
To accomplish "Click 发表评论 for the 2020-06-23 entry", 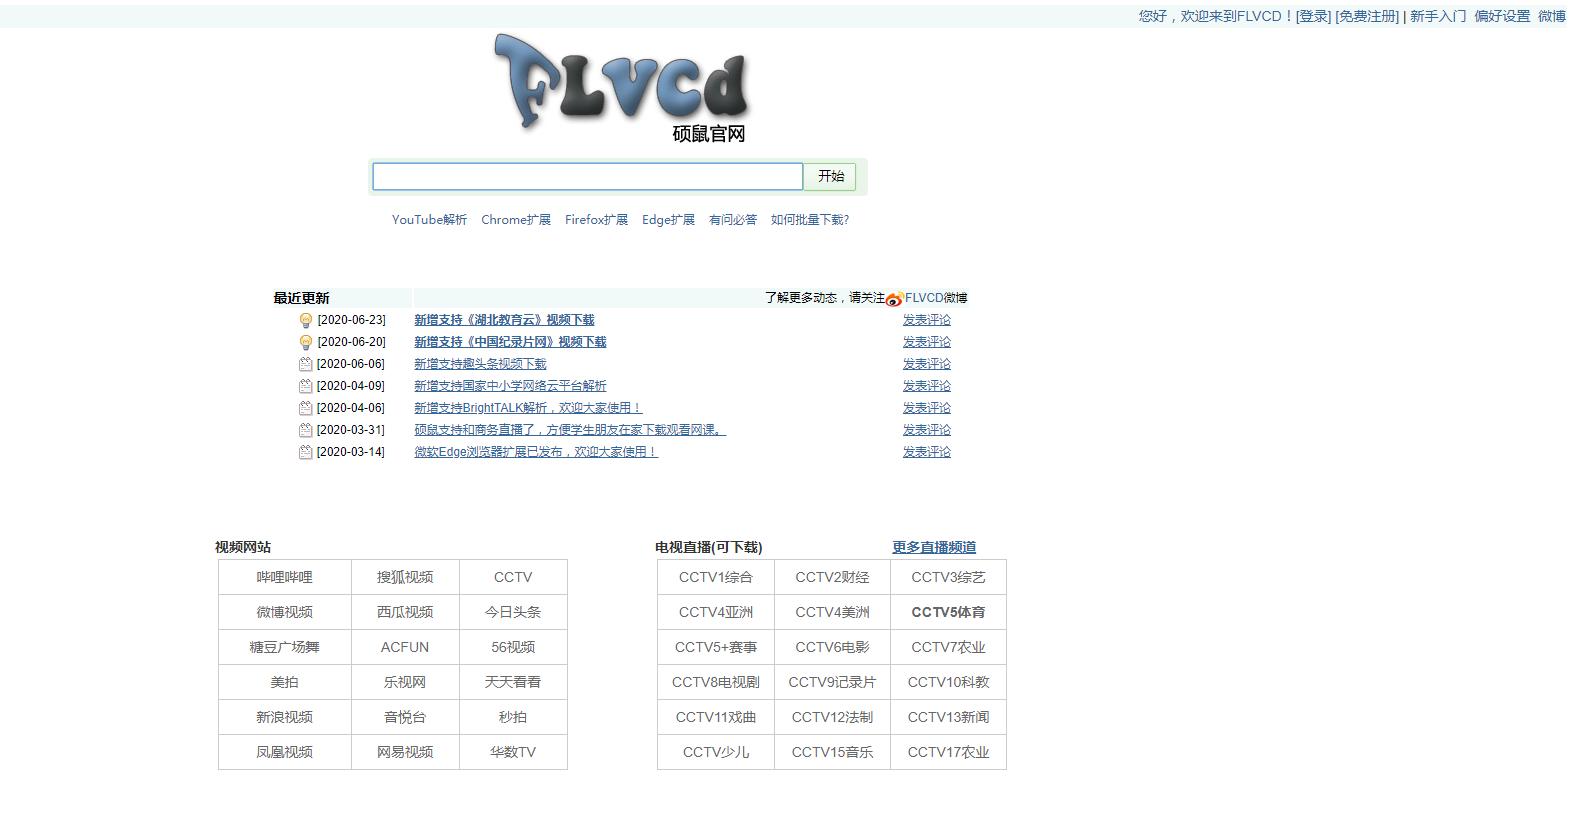I will (927, 320).
